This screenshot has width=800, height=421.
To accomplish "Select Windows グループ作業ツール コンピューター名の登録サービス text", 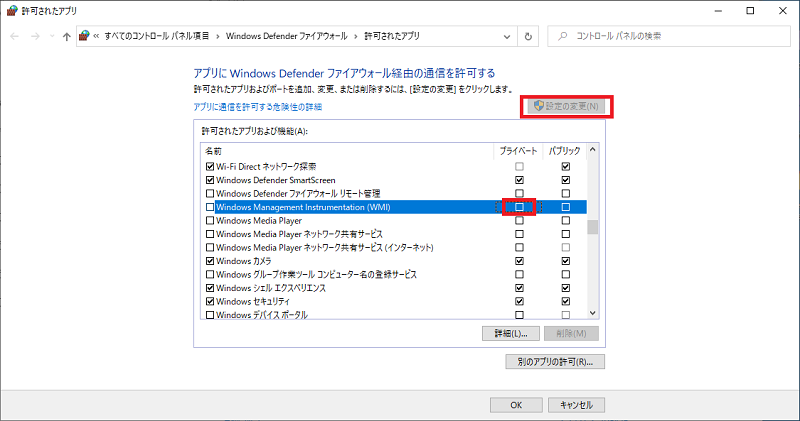I will click(316, 275).
